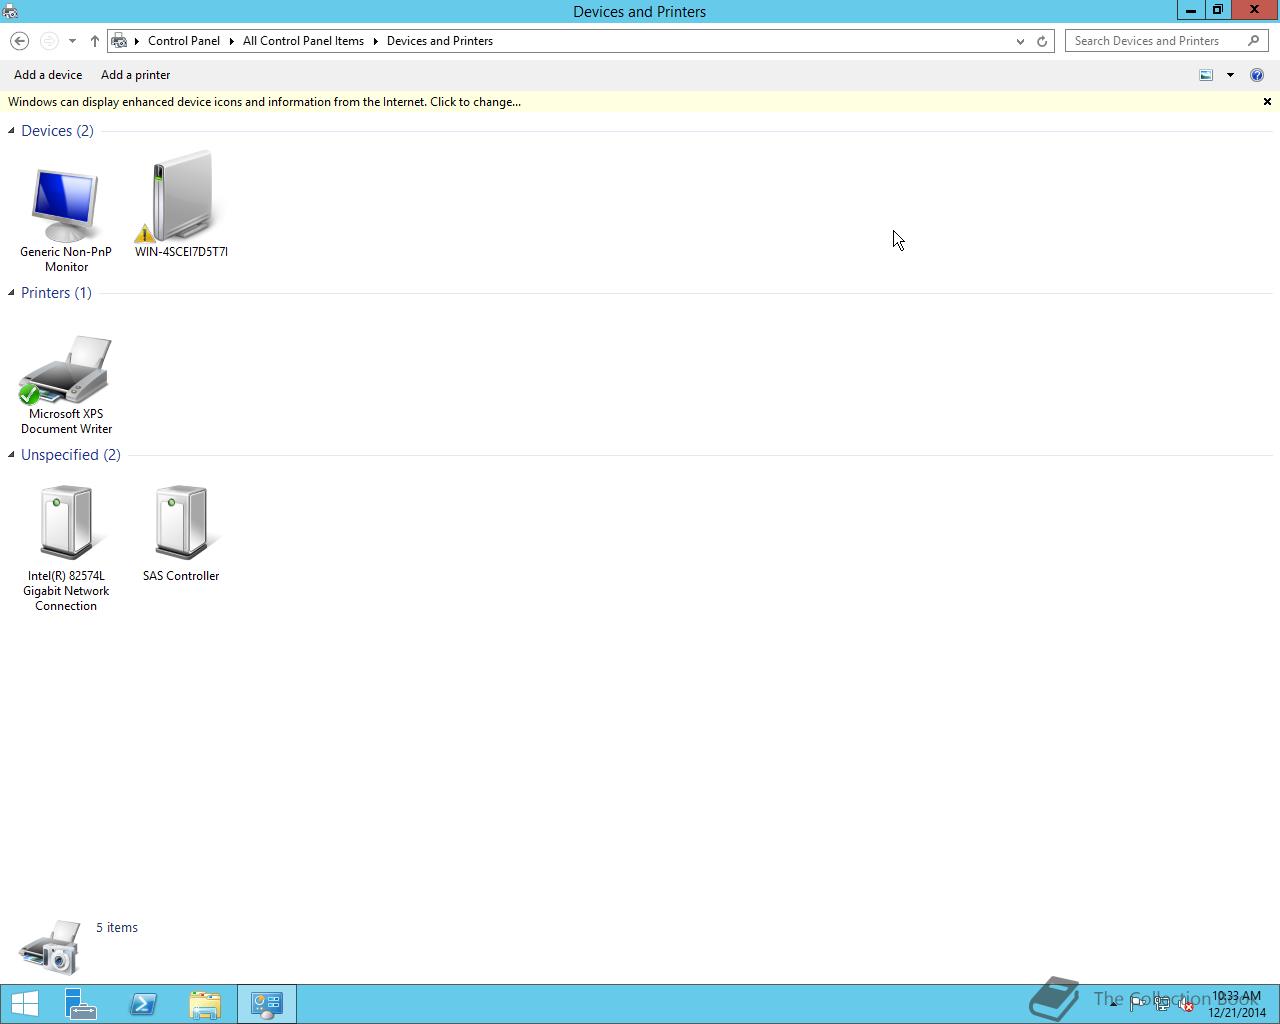This screenshot has height=1024, width=1280.
Task: Open File Explorer from the taskbar
Action: [205, 1004]
